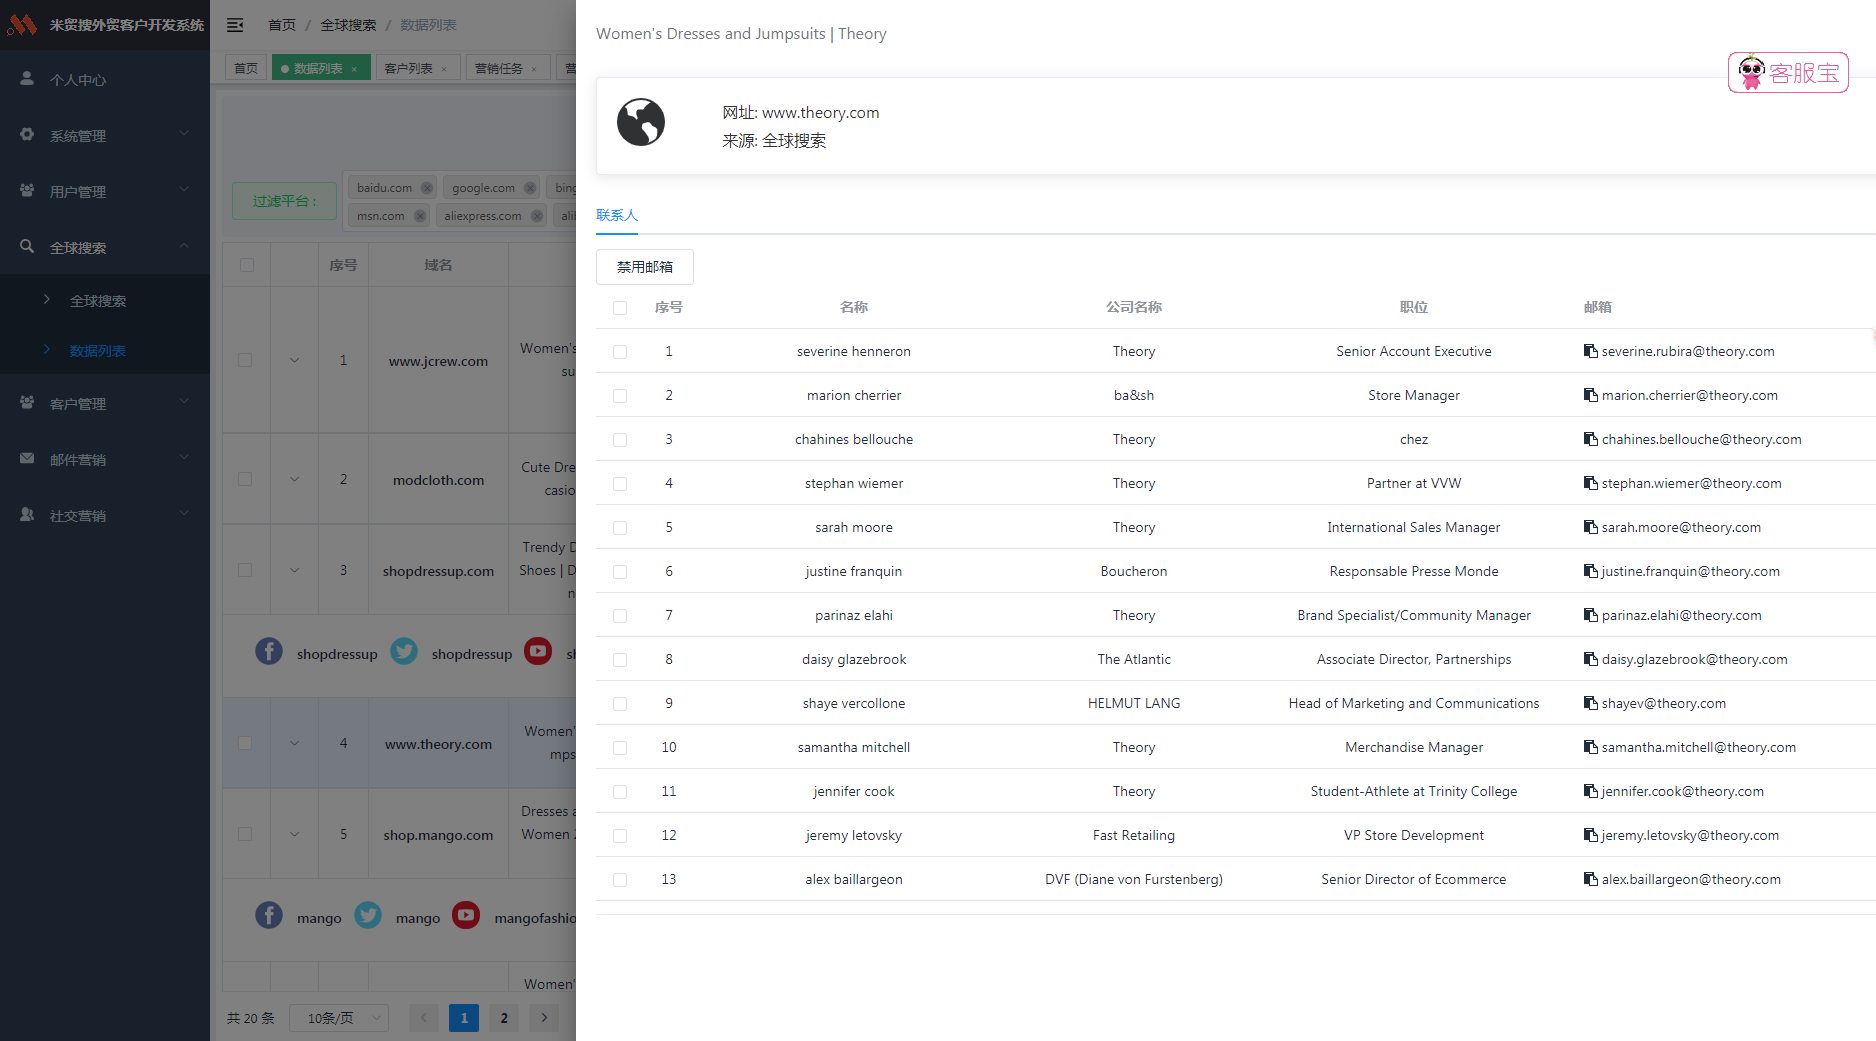This screenshot has width=1876, height=1041.
Task: Switch to 首页 tab in tab bar
Action: [x=246, y=68]
